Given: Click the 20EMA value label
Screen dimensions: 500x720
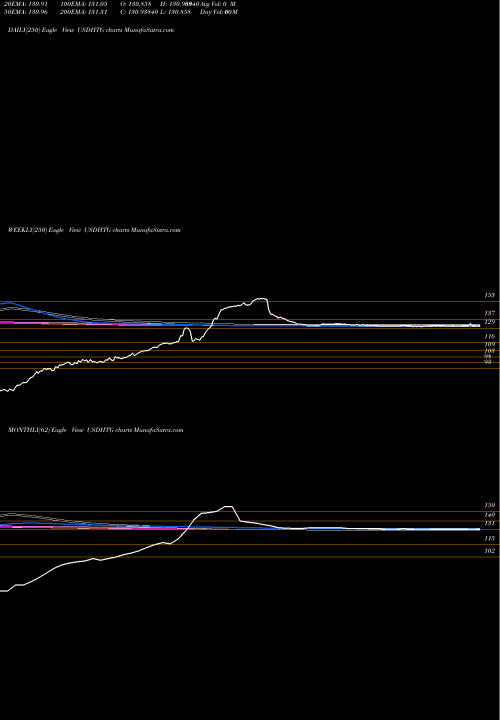Looking at the screenshot, I should point(24,4).
